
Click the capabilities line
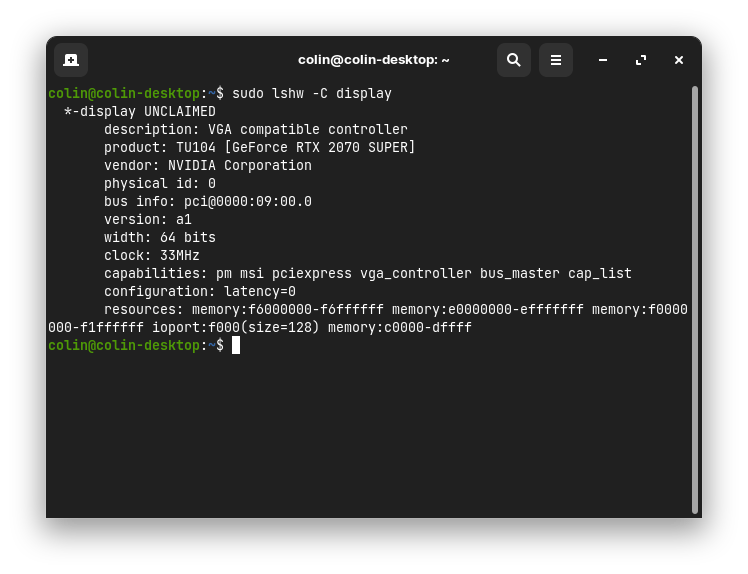click(368, 273)
